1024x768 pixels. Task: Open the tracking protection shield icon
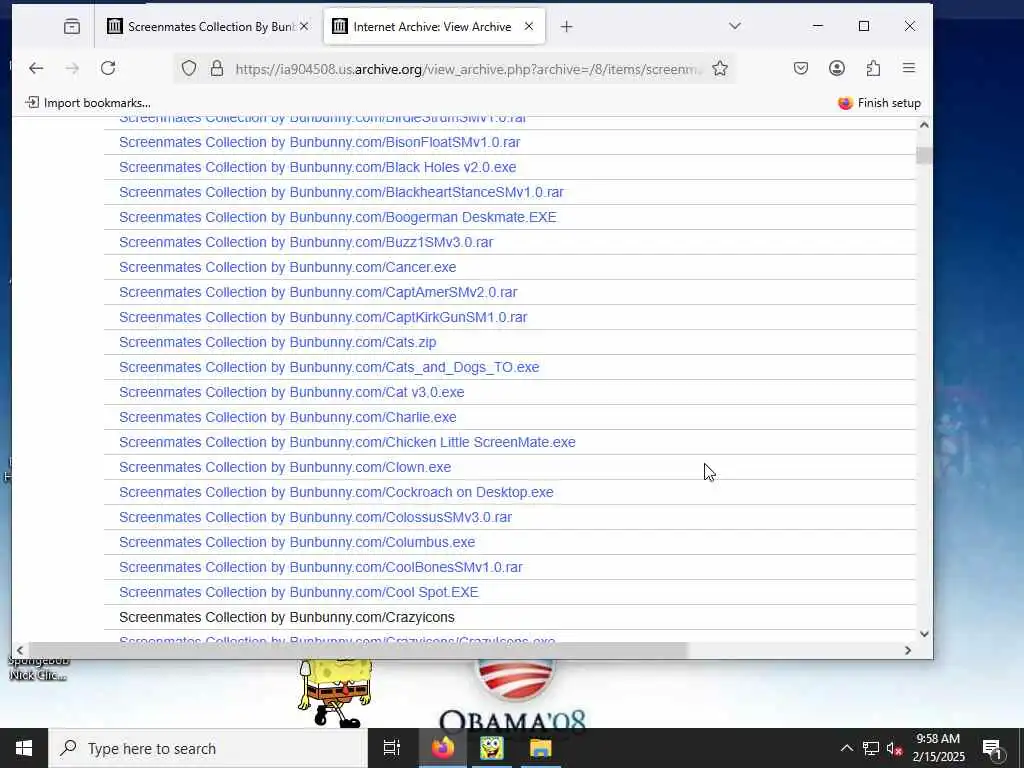pyautogui.click(x=189, y=69)
